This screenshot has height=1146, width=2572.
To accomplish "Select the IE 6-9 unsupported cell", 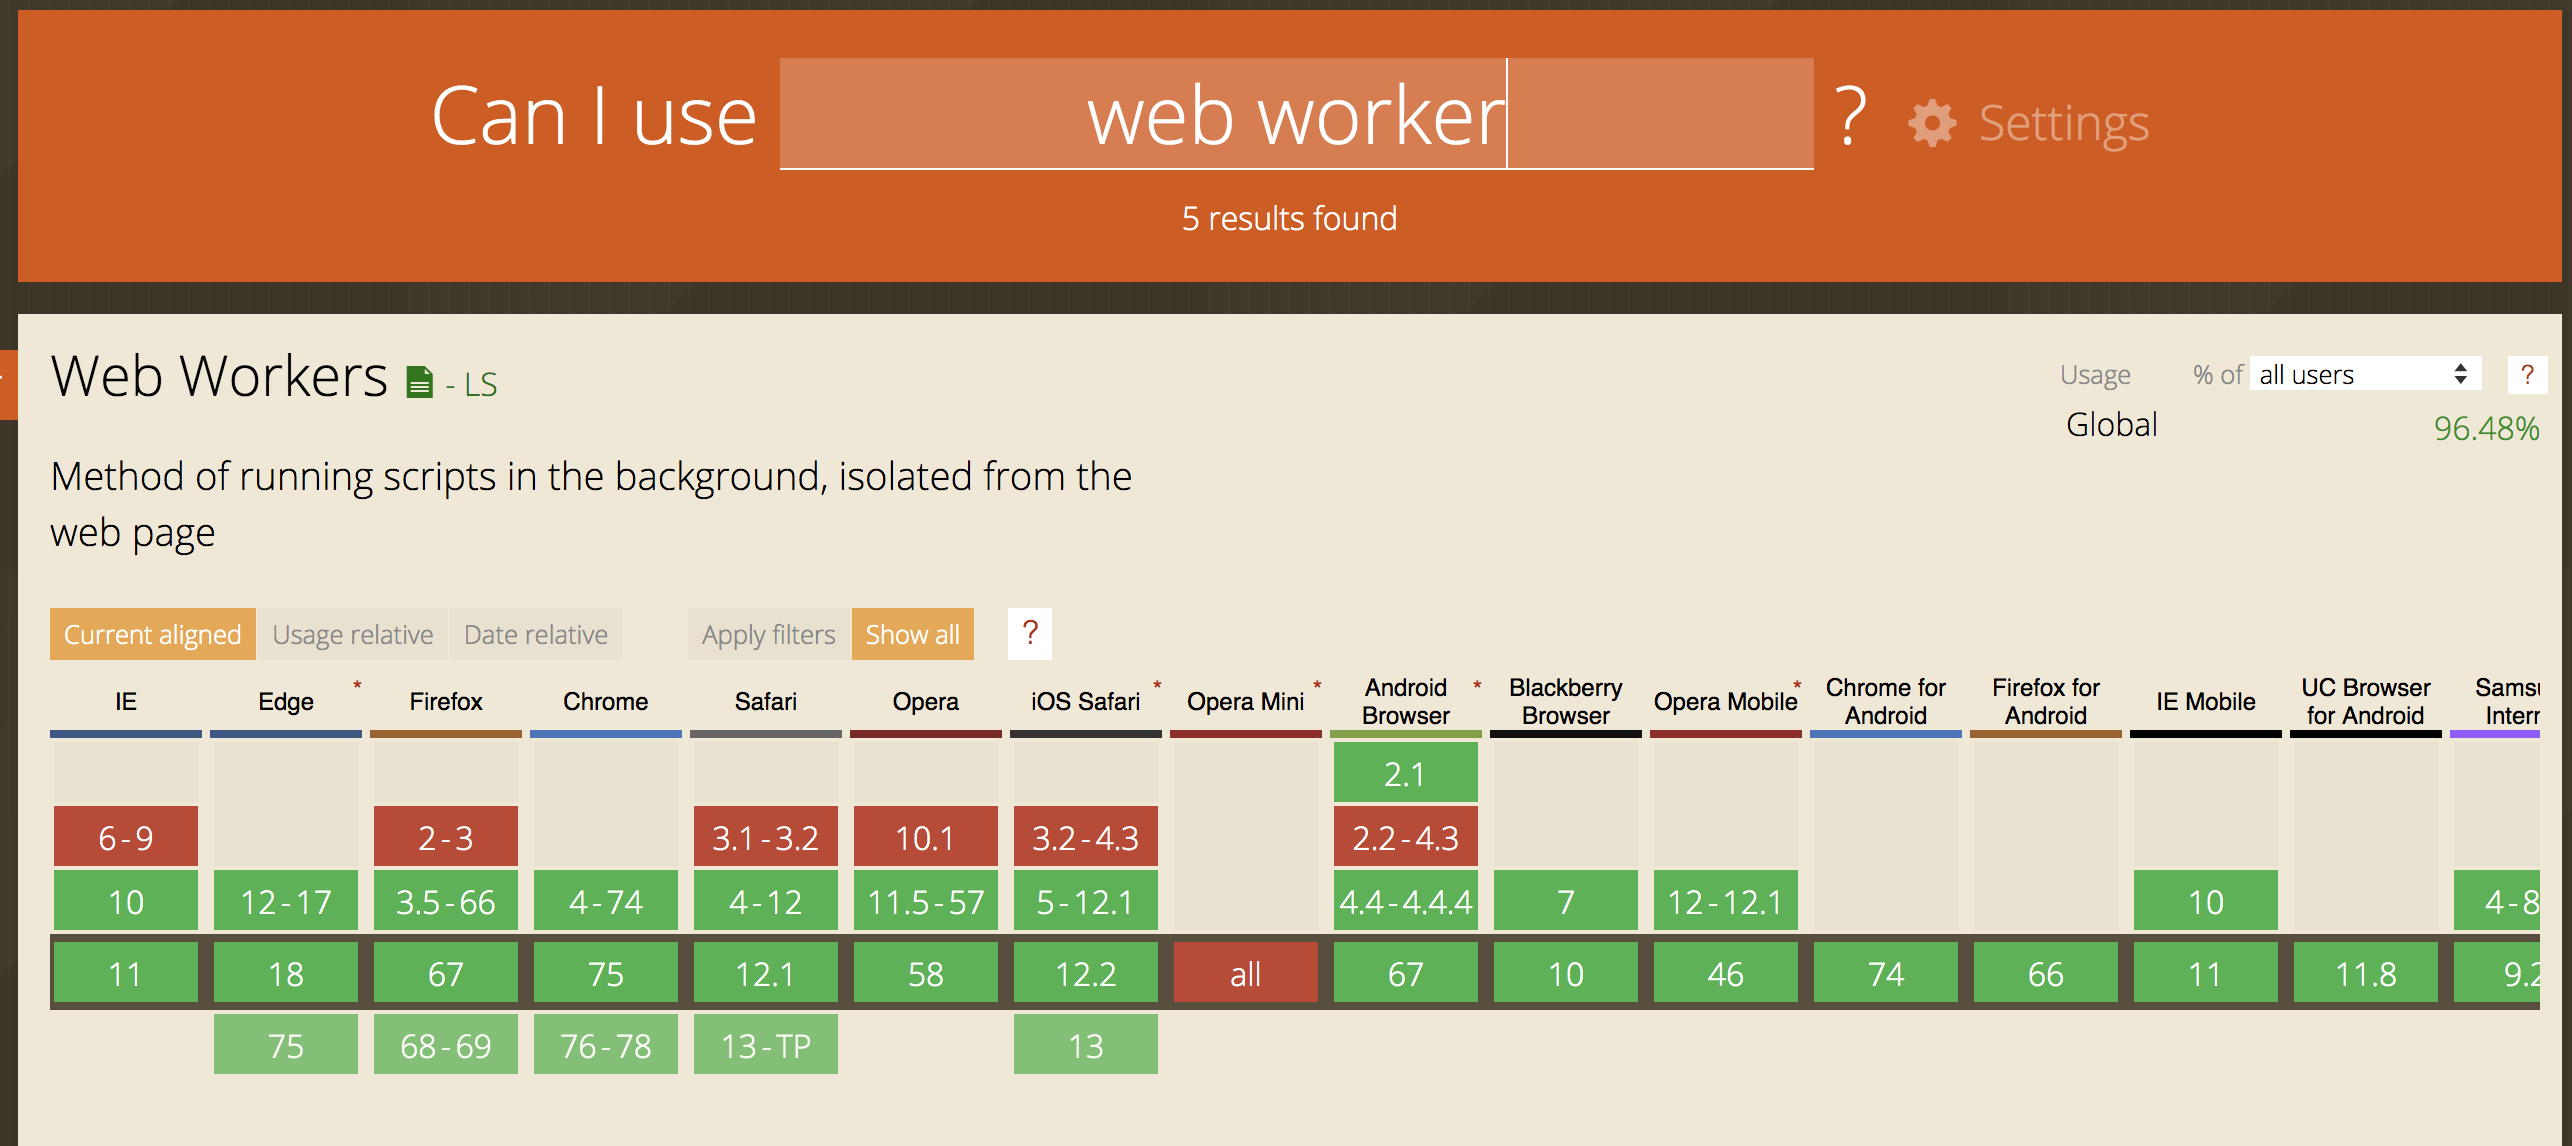I will pyautogui.click(x=126, y=837).
